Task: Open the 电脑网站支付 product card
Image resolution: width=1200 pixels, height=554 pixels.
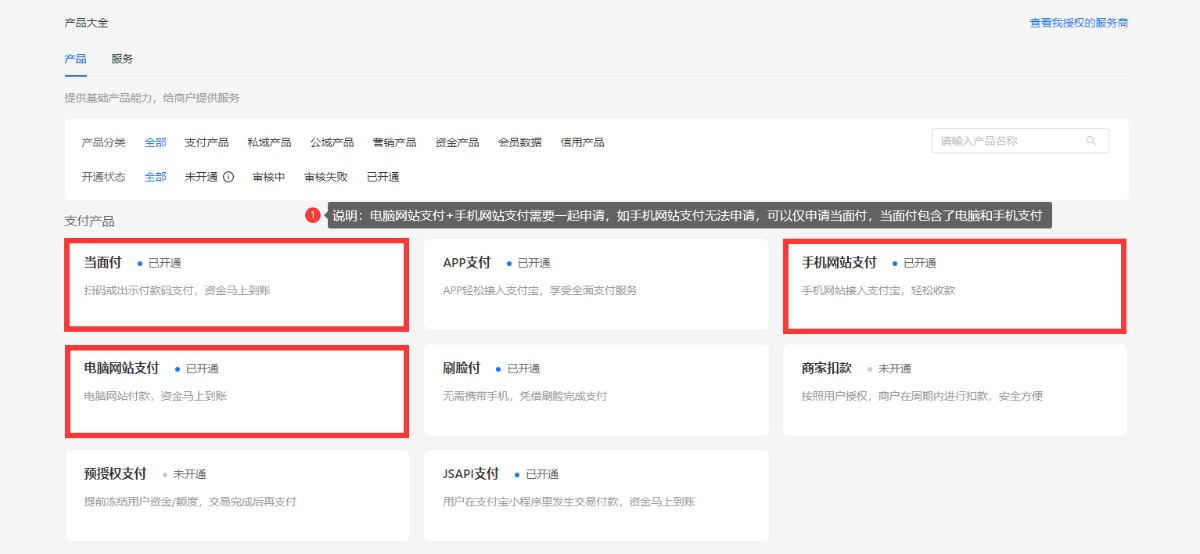Action: [237, 390]
